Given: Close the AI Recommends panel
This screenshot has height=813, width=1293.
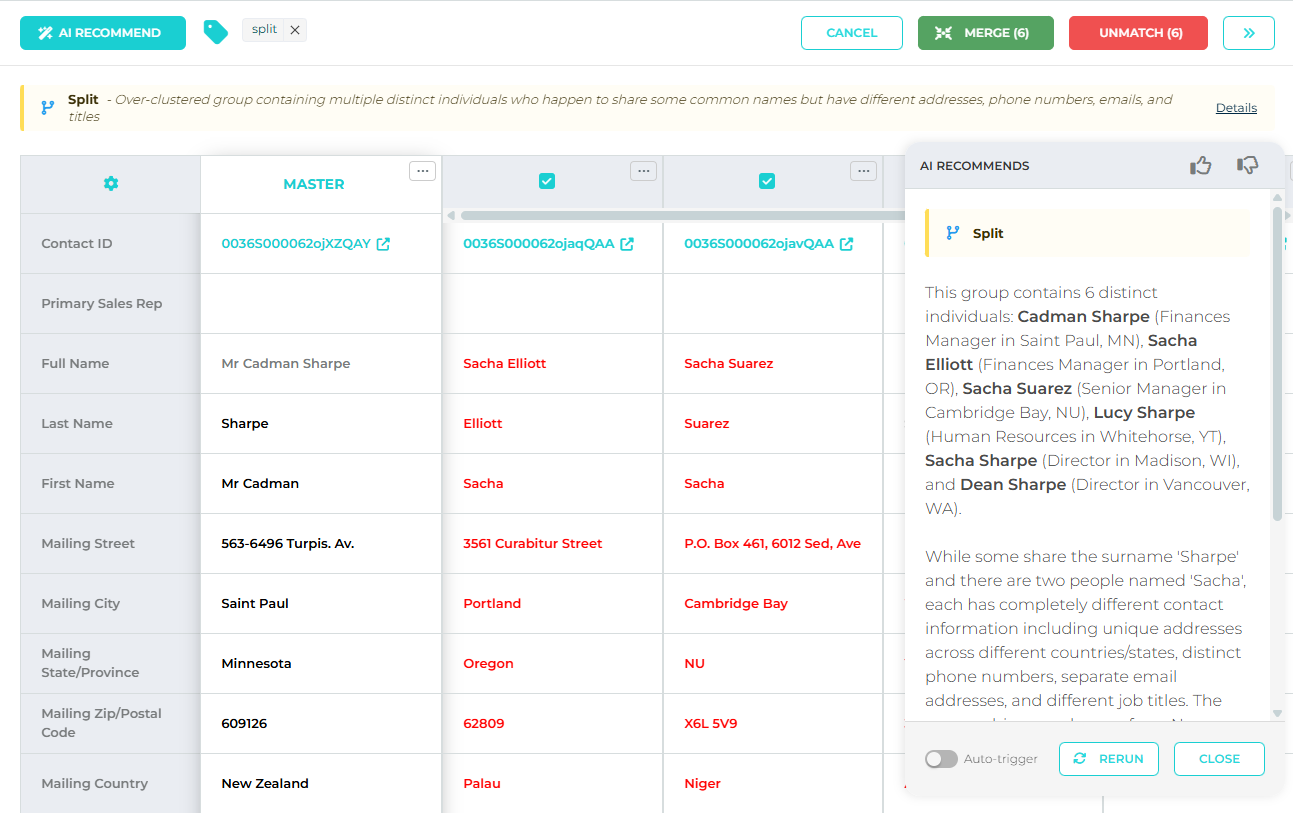Looking at the screenshot, I should tap(1219, 759).
